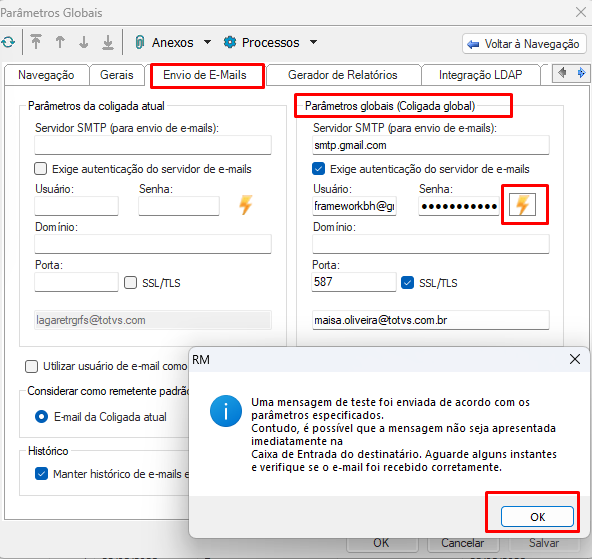Click the Processos gear icon
This screenshot has width=592, height=559.
(x=230, y=42)
